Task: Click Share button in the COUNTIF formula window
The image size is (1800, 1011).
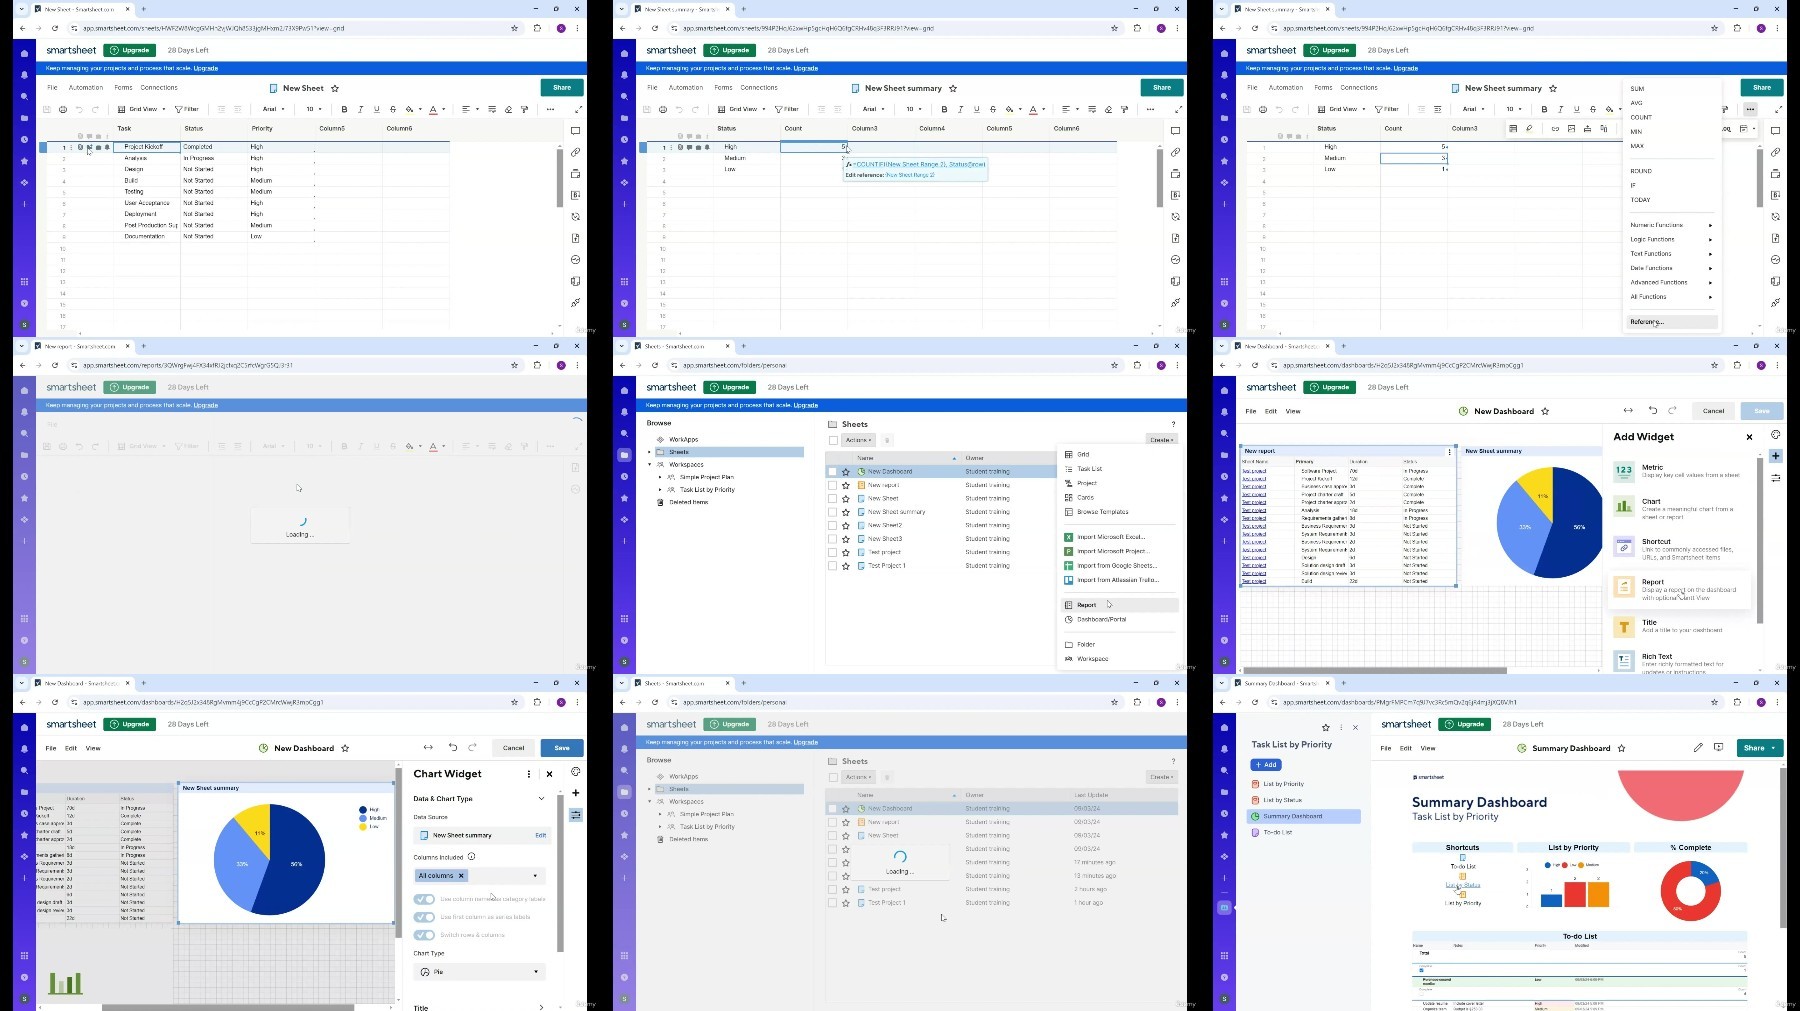Action: point(1162,88)
